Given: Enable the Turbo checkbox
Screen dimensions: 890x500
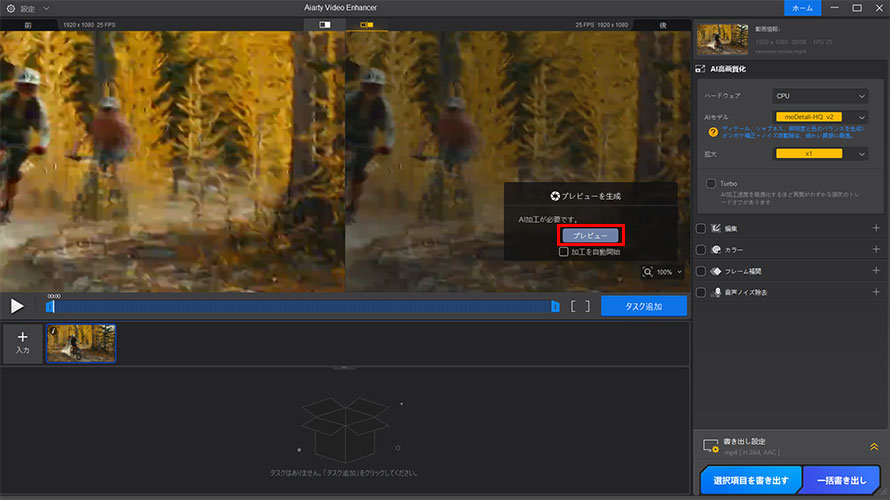Looking at the screenshot, I should [x=711, y=184].
